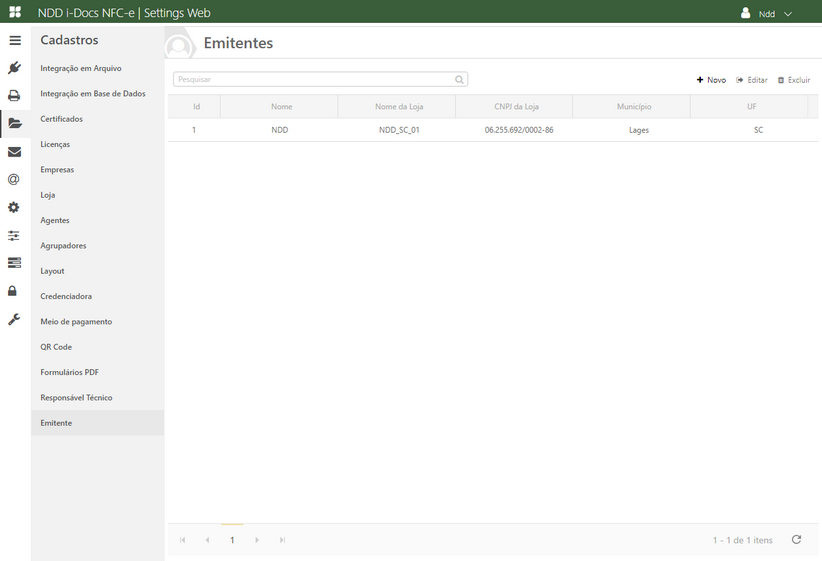822x561 pixels.
Task: Open Certificados in the Cadastros menu
Action: pos(62,119)
